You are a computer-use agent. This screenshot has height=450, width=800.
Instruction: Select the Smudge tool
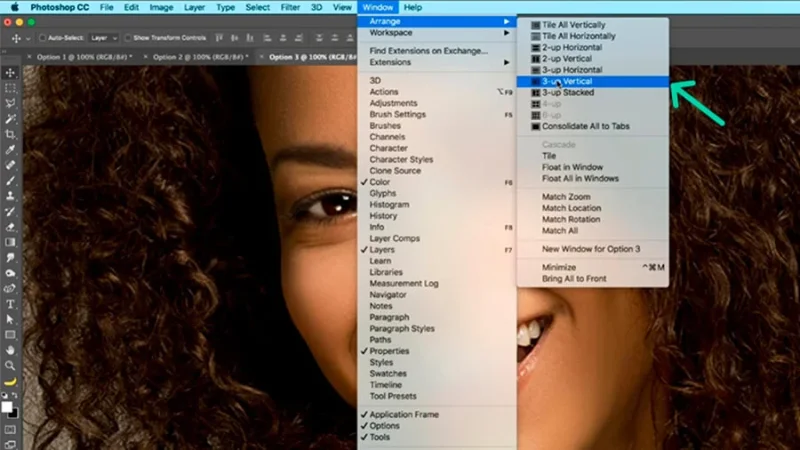tap(10, 258)
